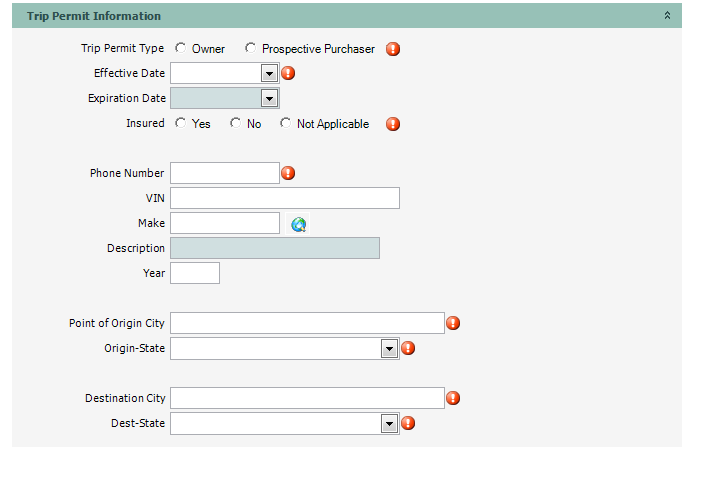Image resolution: width=724 pixels, height=478 pixels.
Task: Click the Effective Date error icon
Action: point(288,73)
